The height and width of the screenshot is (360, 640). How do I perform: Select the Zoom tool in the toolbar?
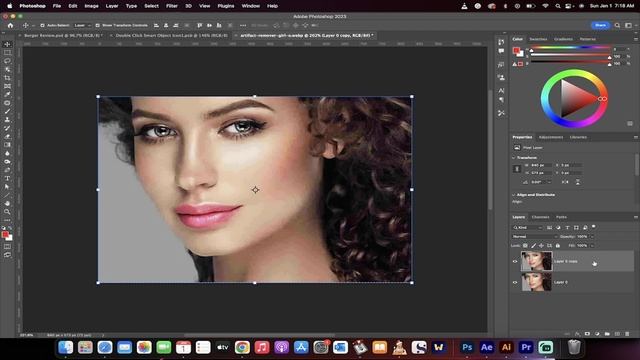coord(7,212)
